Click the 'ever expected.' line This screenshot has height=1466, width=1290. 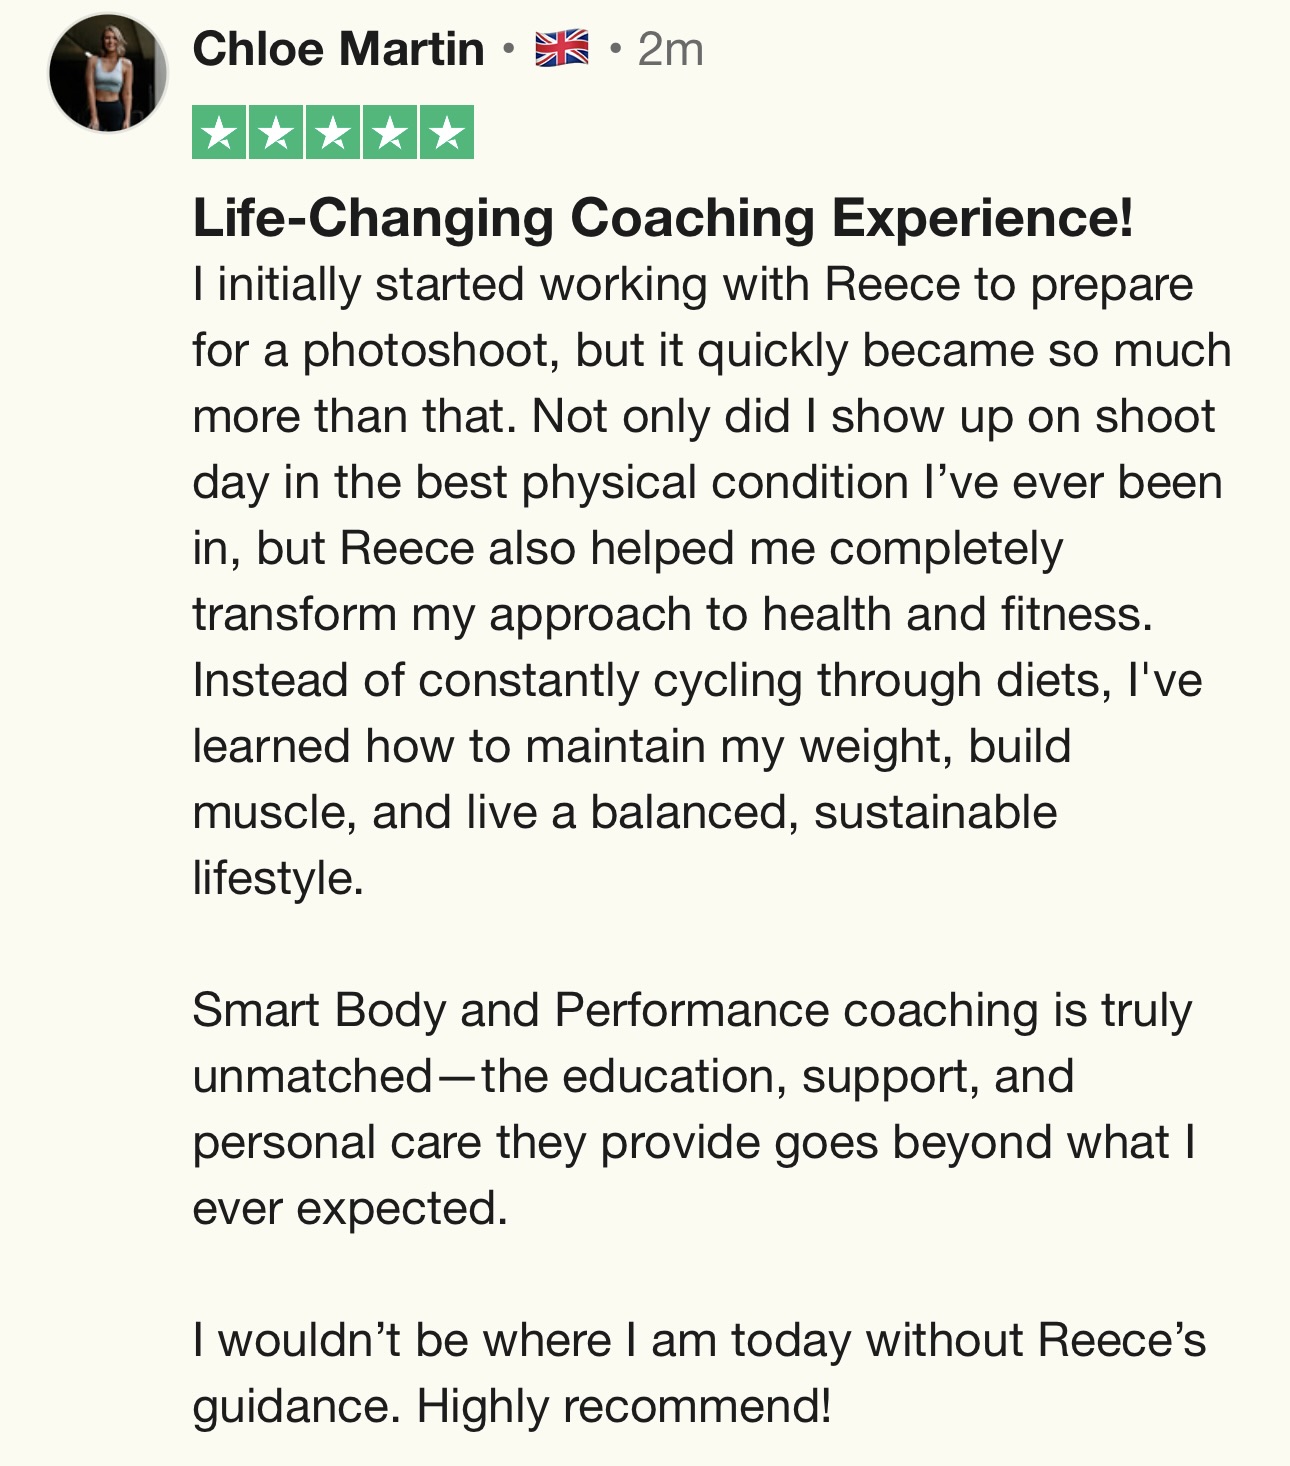[x=350, y=1209]
